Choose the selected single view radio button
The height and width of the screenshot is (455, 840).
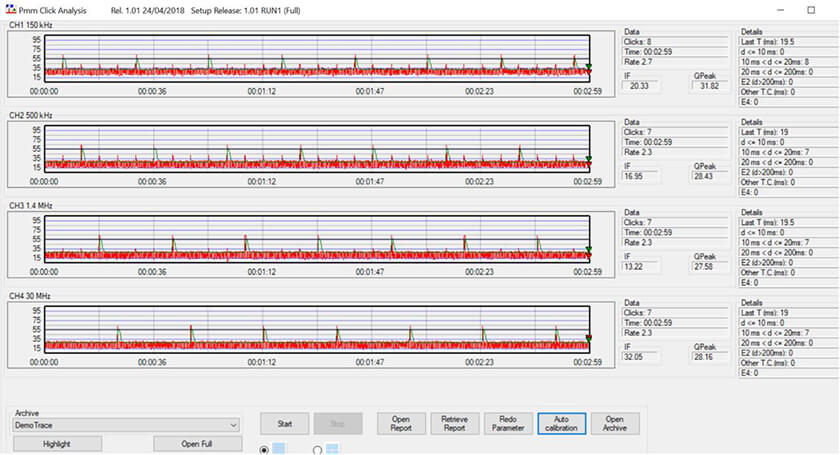pos(265,450)
